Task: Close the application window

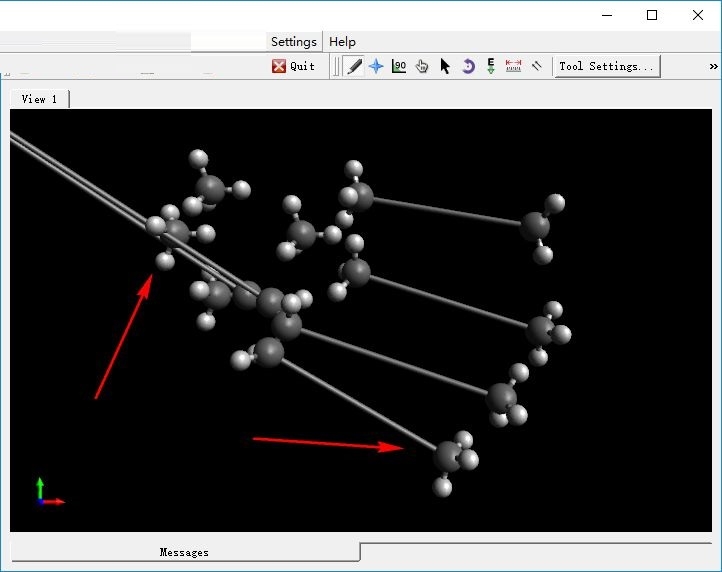Action: (698, 15)
